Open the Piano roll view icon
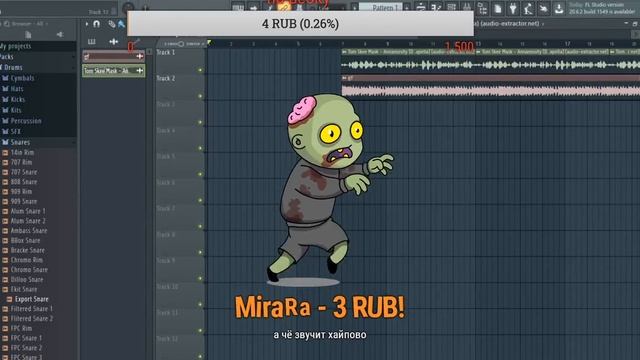The width and height of the screenshot is (640, 360). pos(436,8)
